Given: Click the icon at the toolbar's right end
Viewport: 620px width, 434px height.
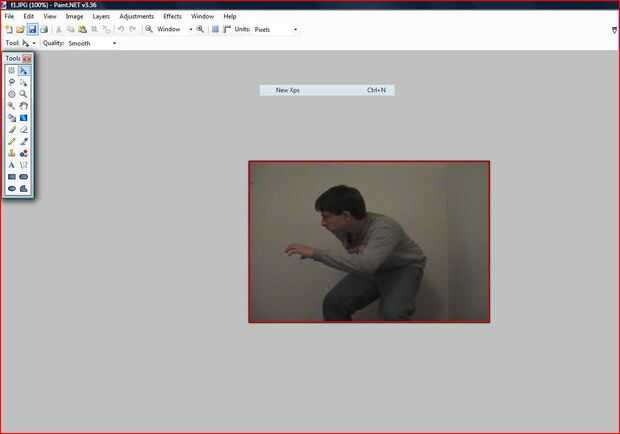Looking at the screenshot, I should point(614,30).
